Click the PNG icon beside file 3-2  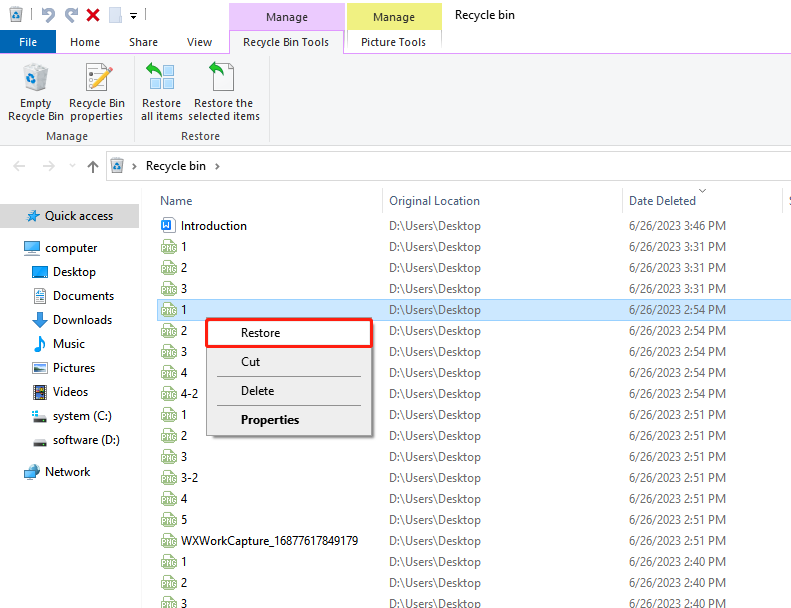[x=168, y=478]
